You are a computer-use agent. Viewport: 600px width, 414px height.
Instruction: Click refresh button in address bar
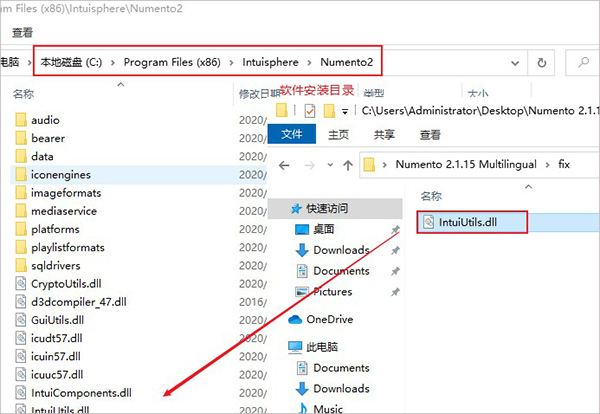click(x=541, y=62)
